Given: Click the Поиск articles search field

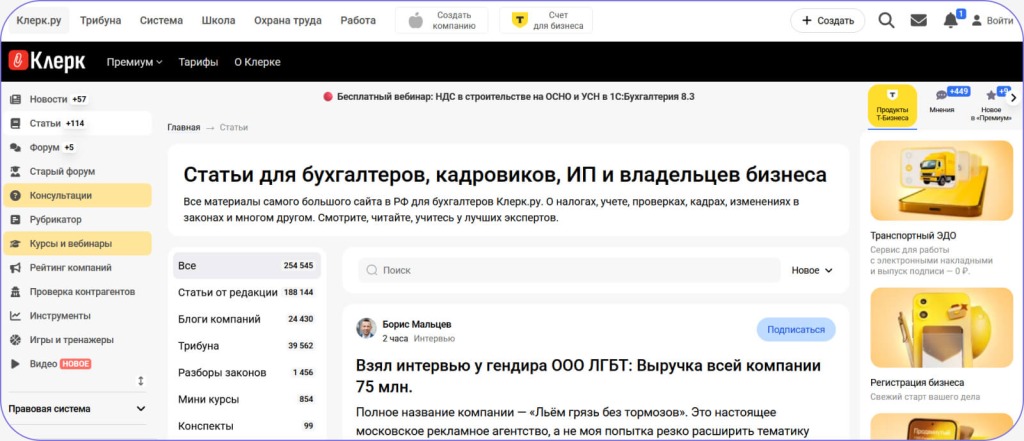Looking at the screenshot, I should (569, 270).
